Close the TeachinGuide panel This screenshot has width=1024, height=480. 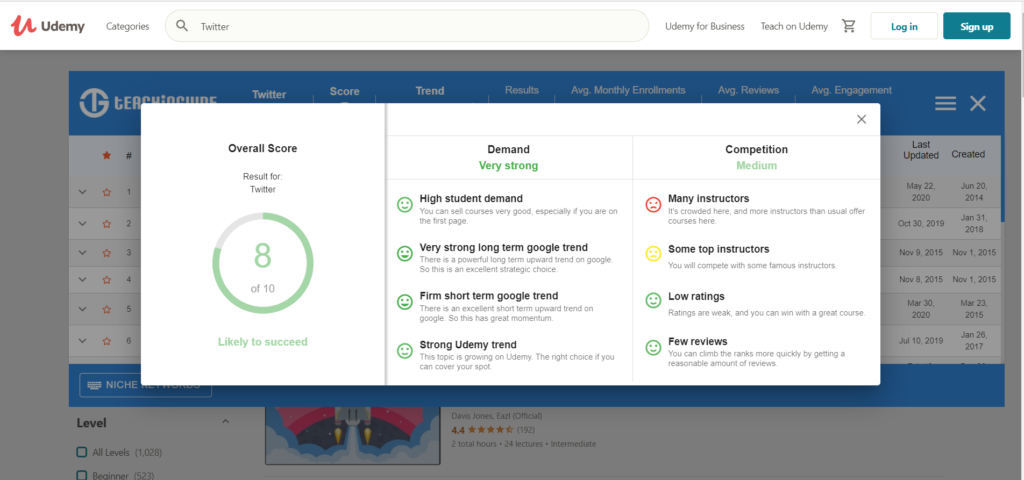click(978, 103)
